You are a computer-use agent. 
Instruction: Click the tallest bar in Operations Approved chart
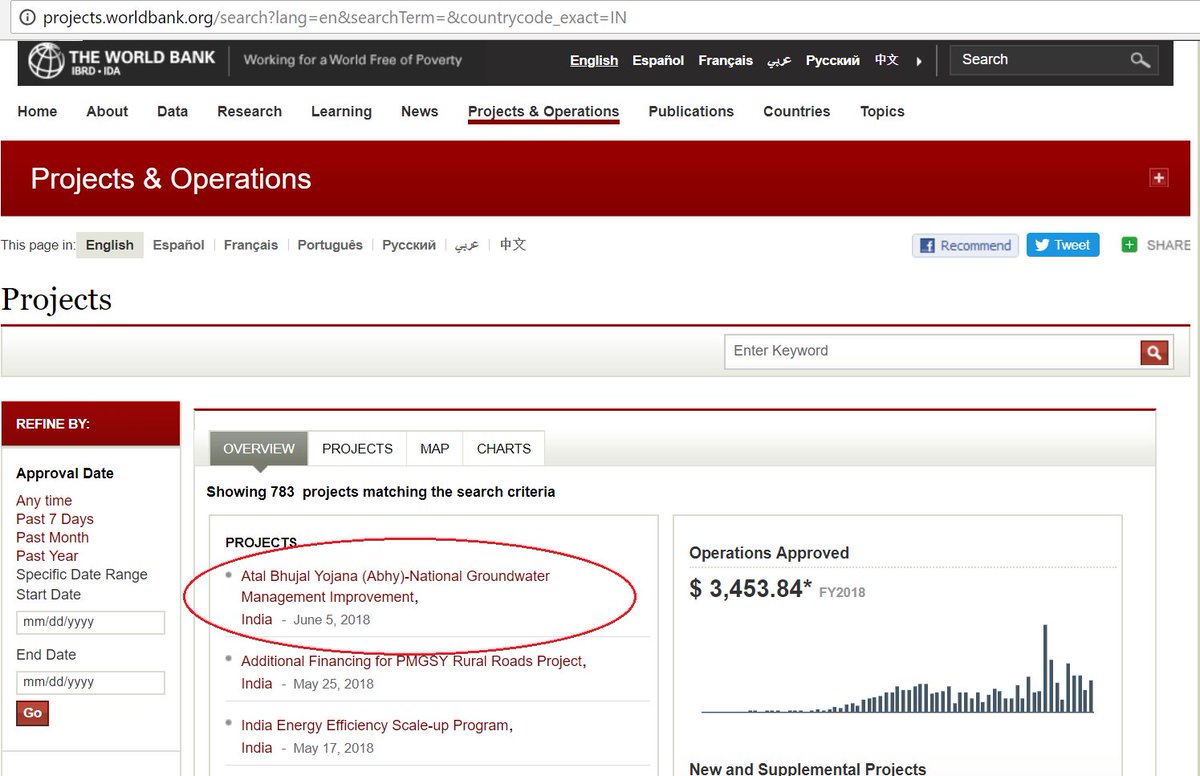[1045, 668]
